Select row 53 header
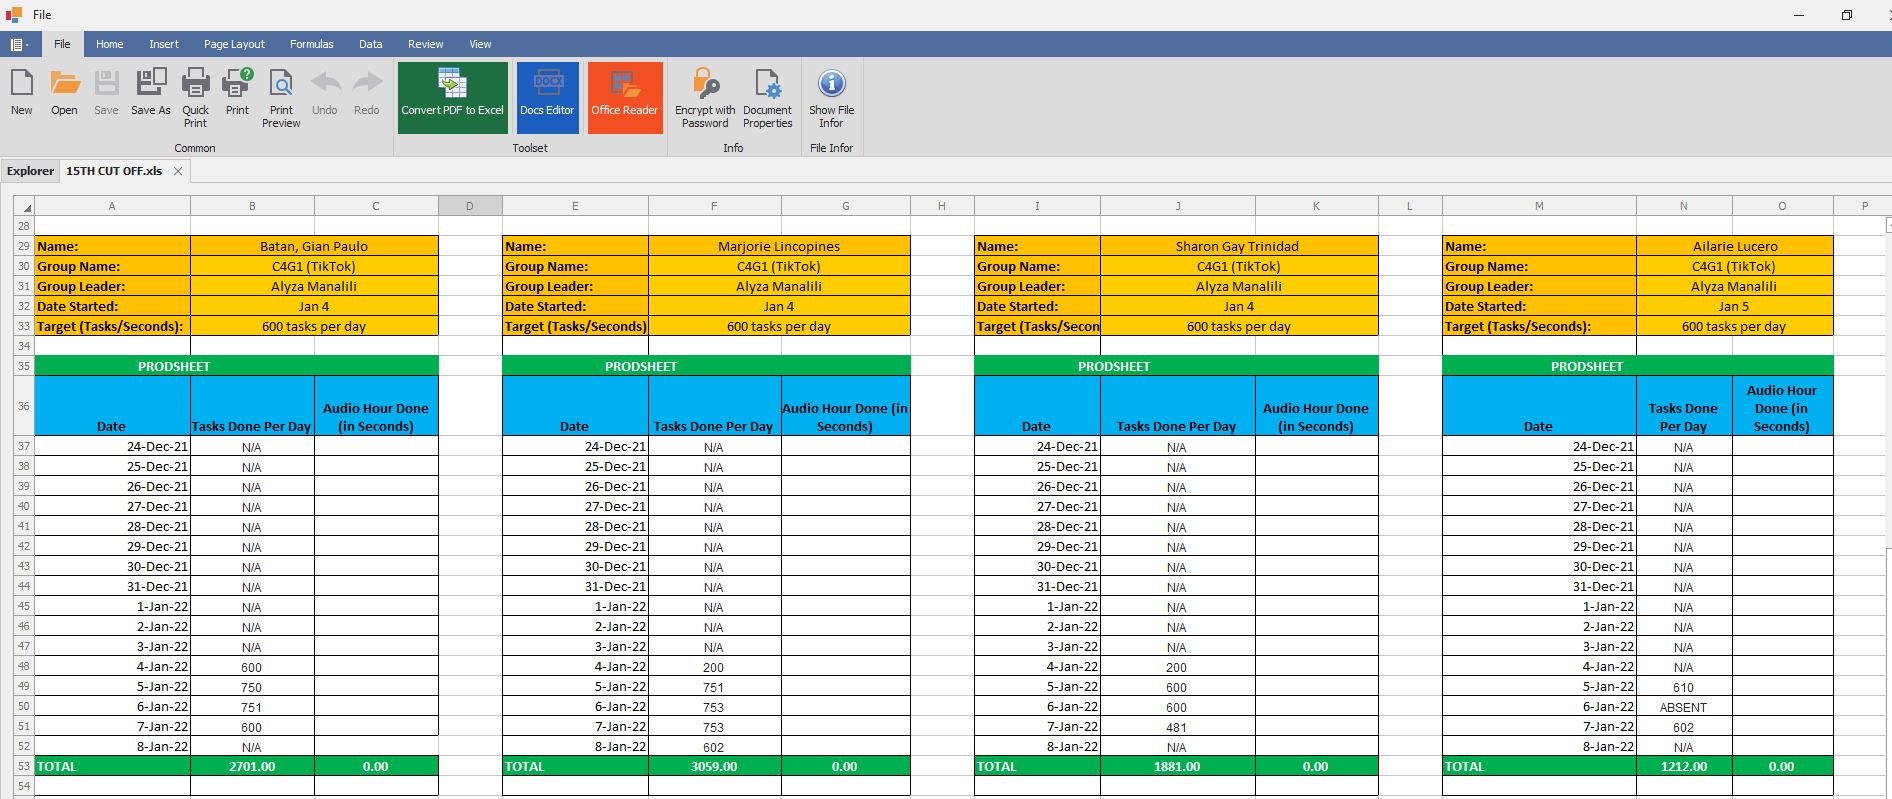This screenshot has width=1892, height=799. click(24, 766)
